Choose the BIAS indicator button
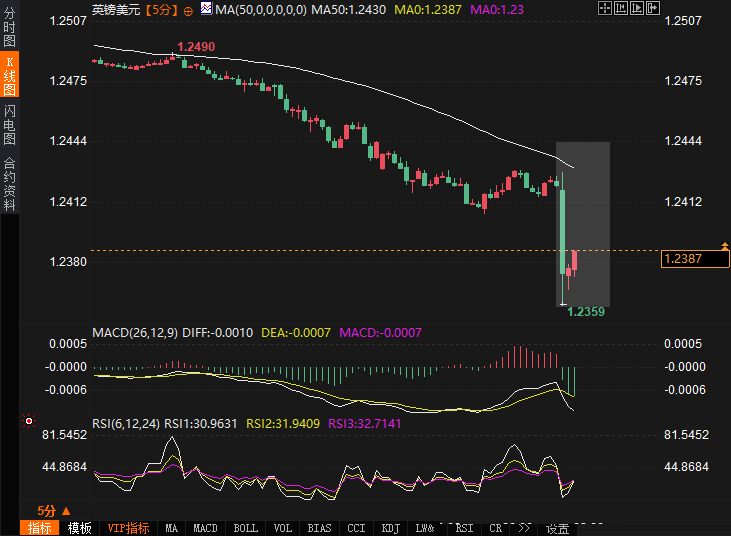Viewport: 731px width, 536px height. click(x=319, y=528)
